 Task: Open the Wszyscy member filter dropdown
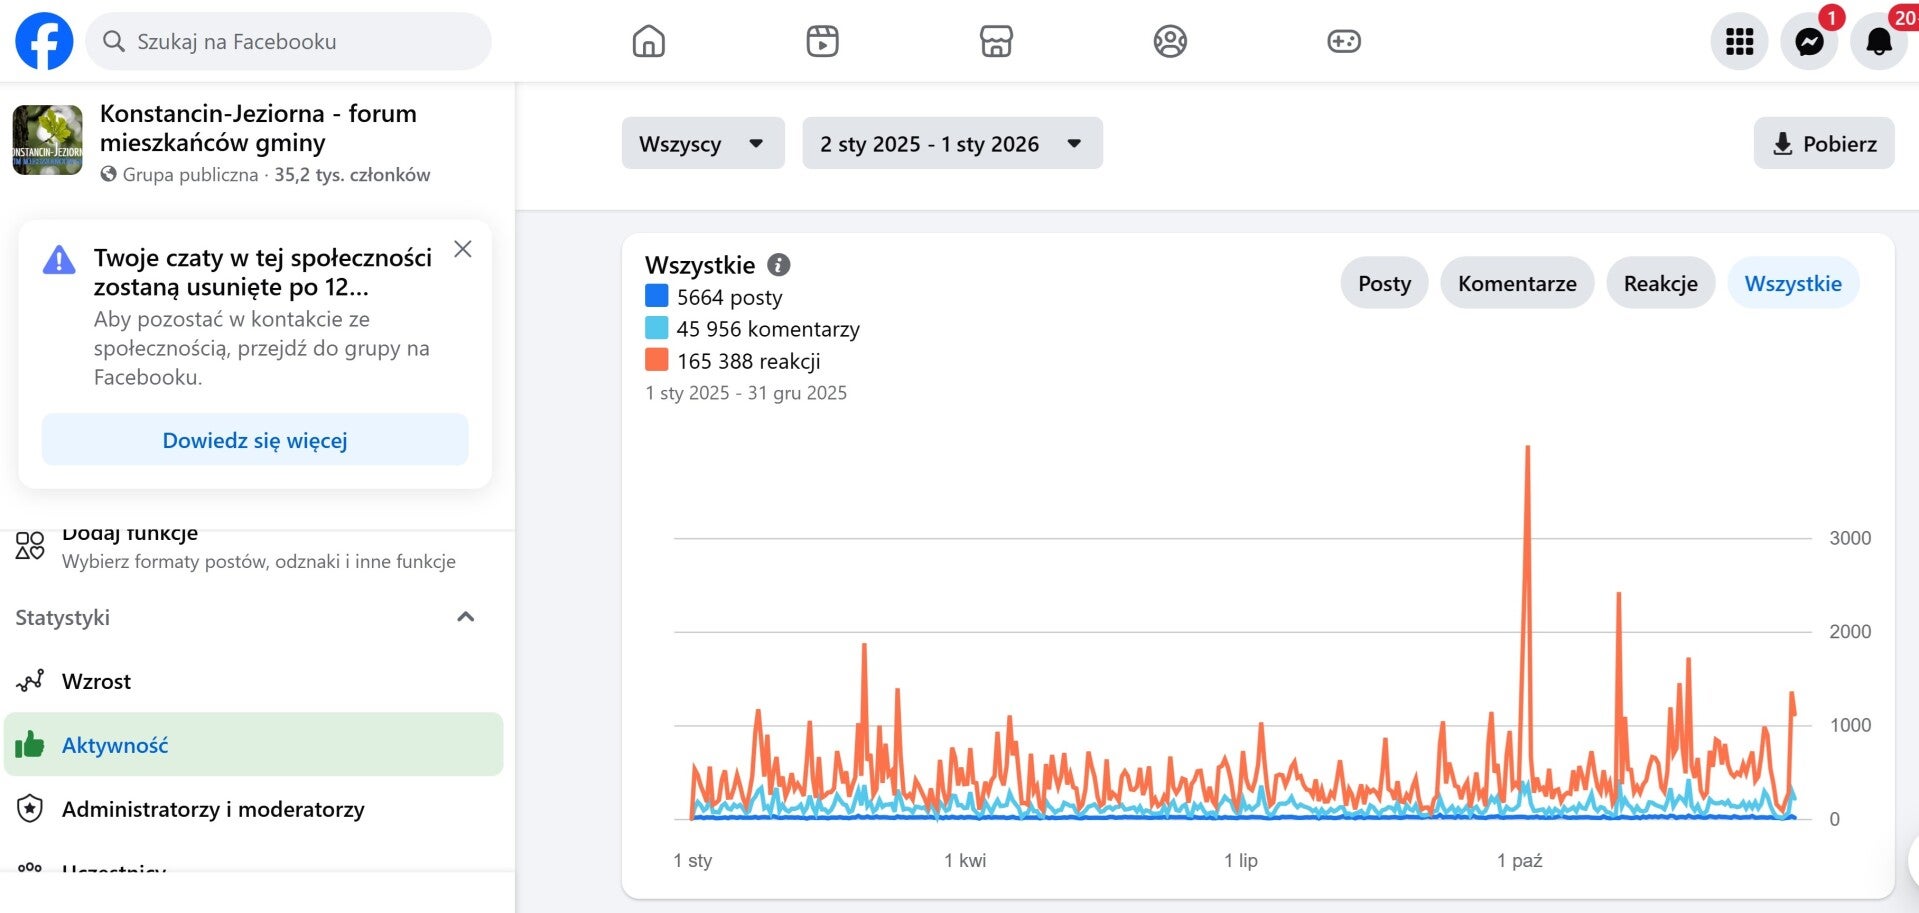702,144
